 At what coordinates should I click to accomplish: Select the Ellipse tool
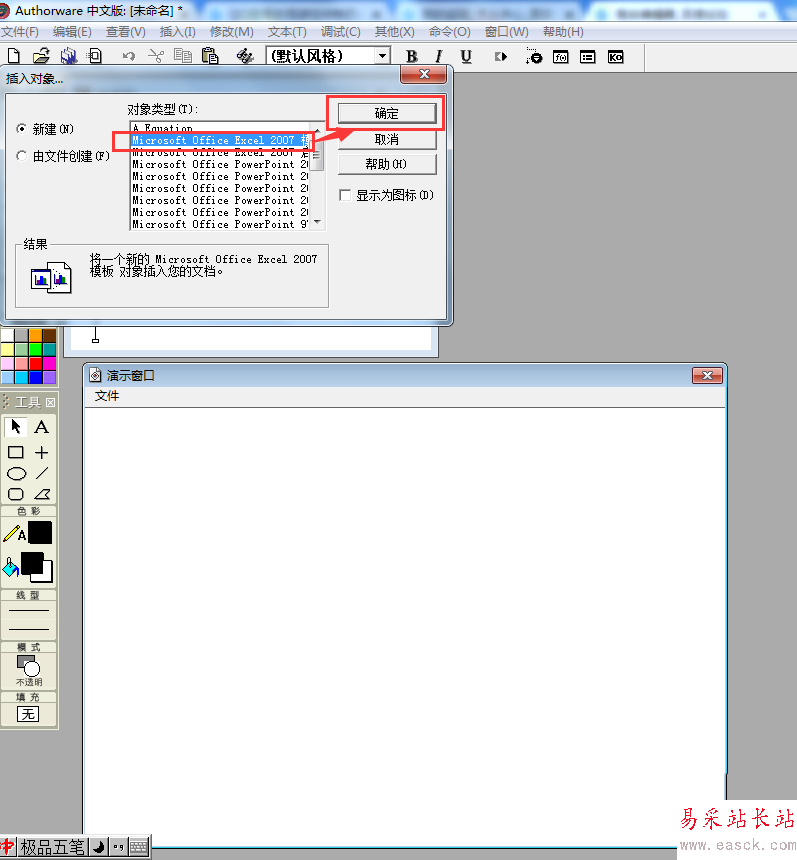tap(16, 474)
